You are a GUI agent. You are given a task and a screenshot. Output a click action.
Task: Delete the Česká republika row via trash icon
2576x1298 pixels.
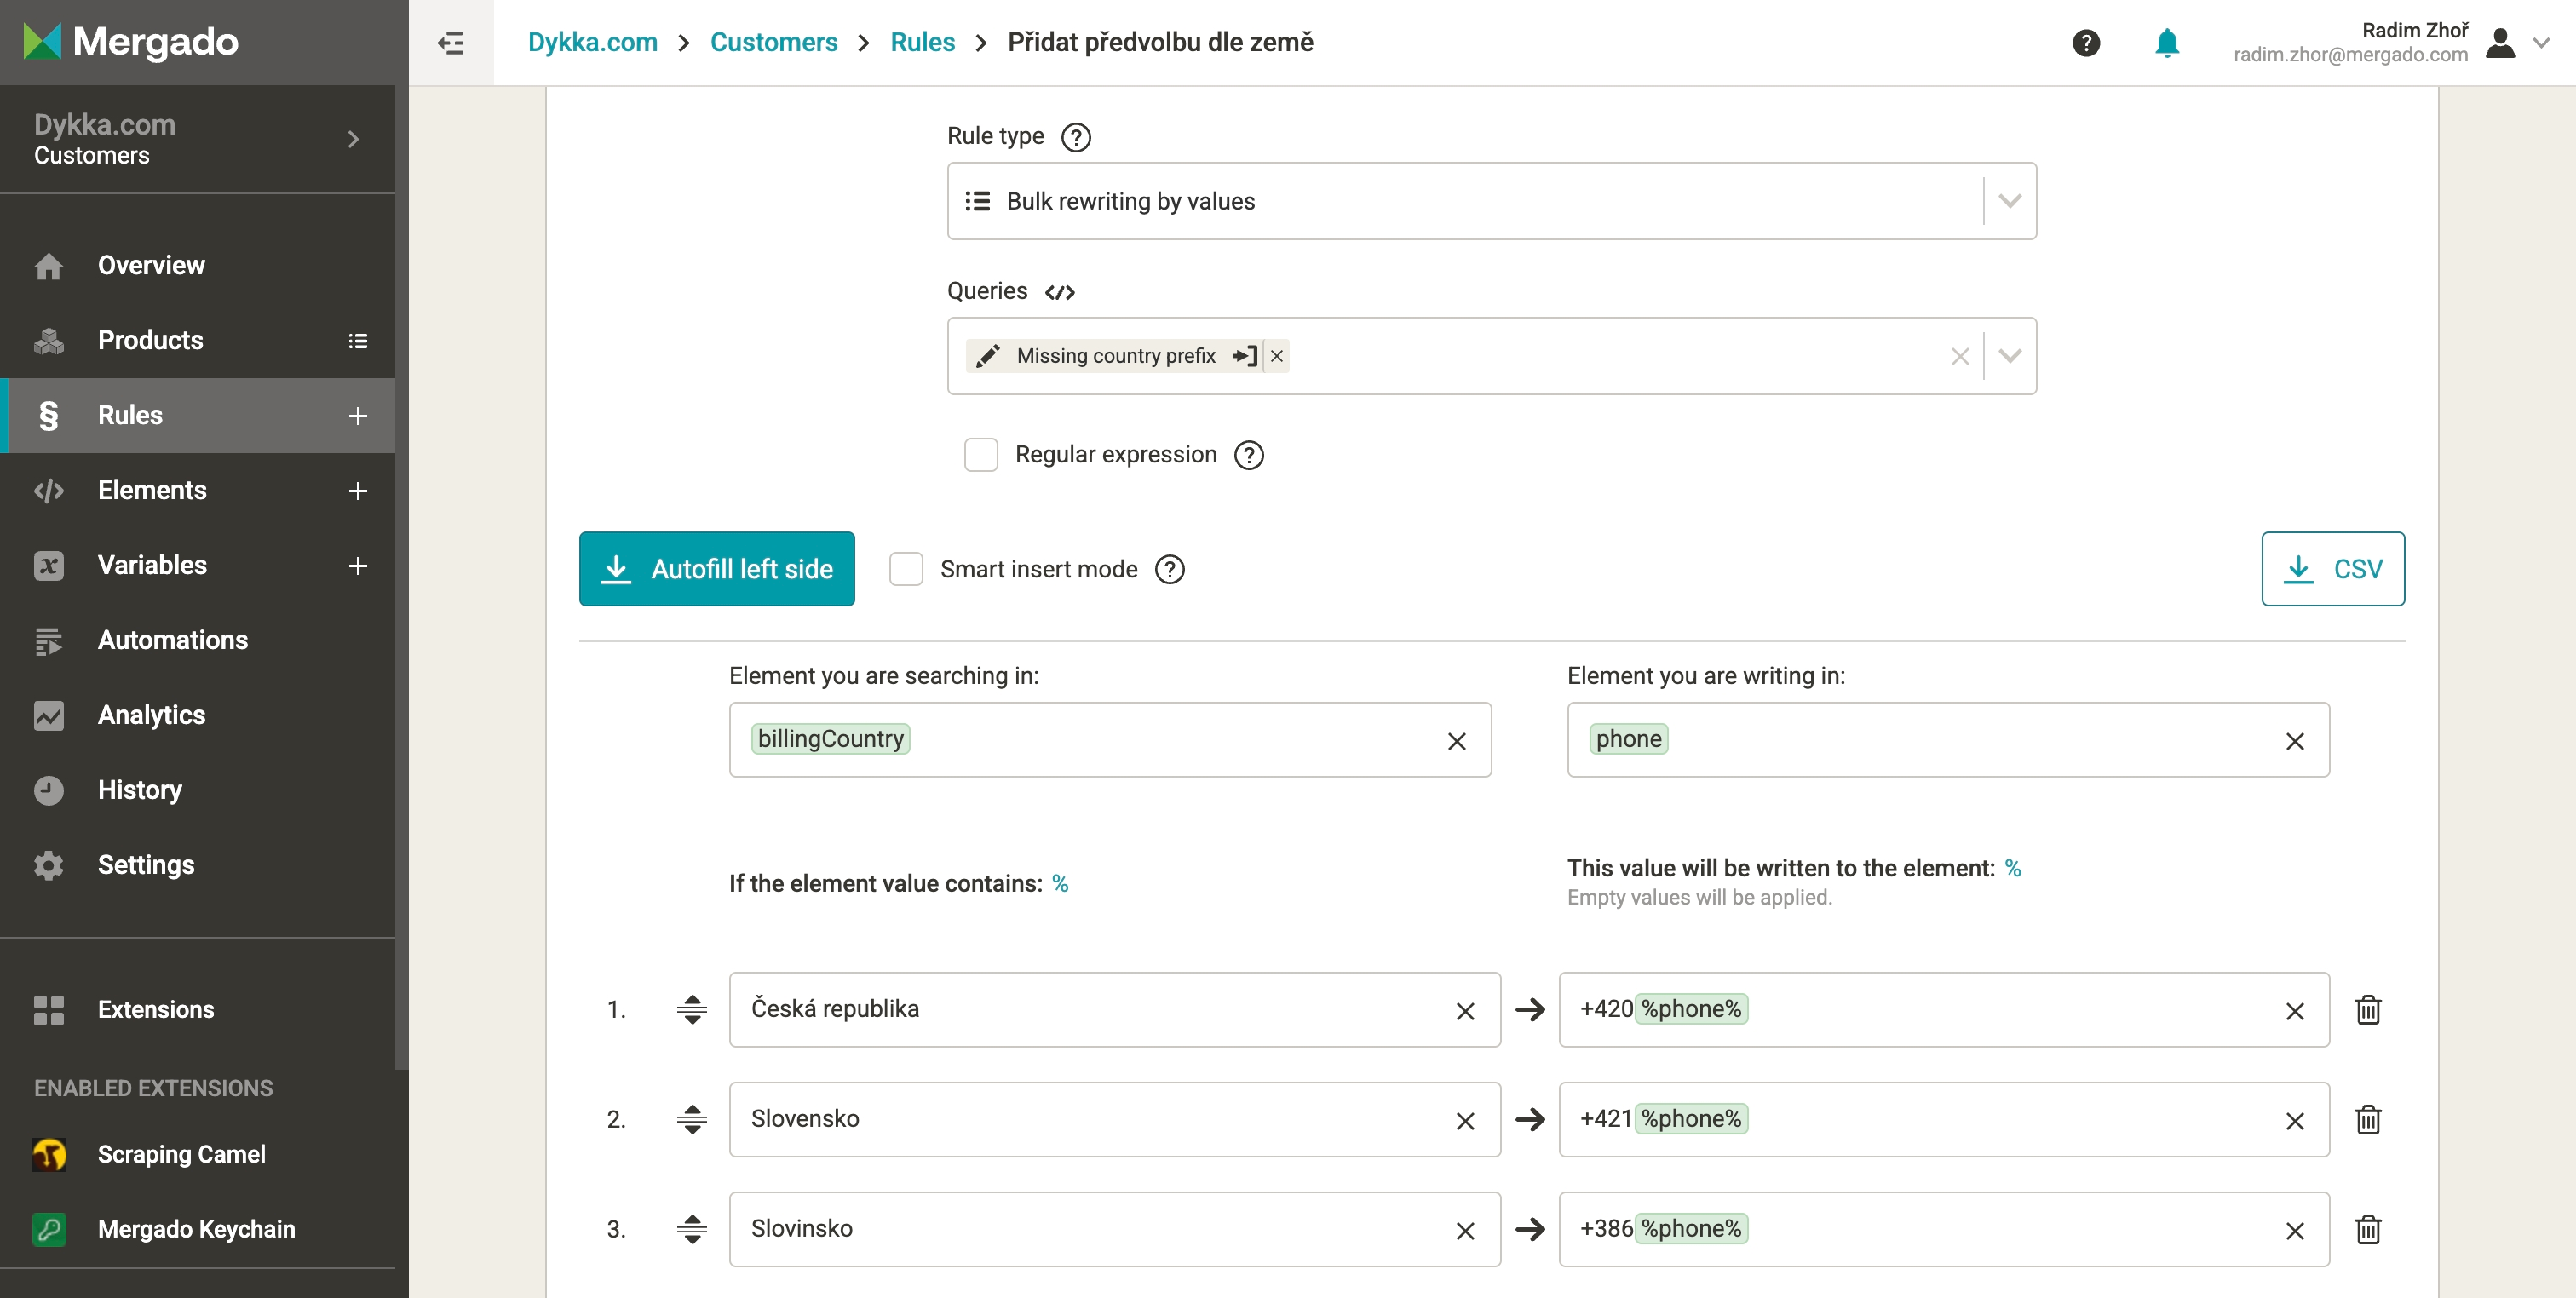coord(2367,1010)
